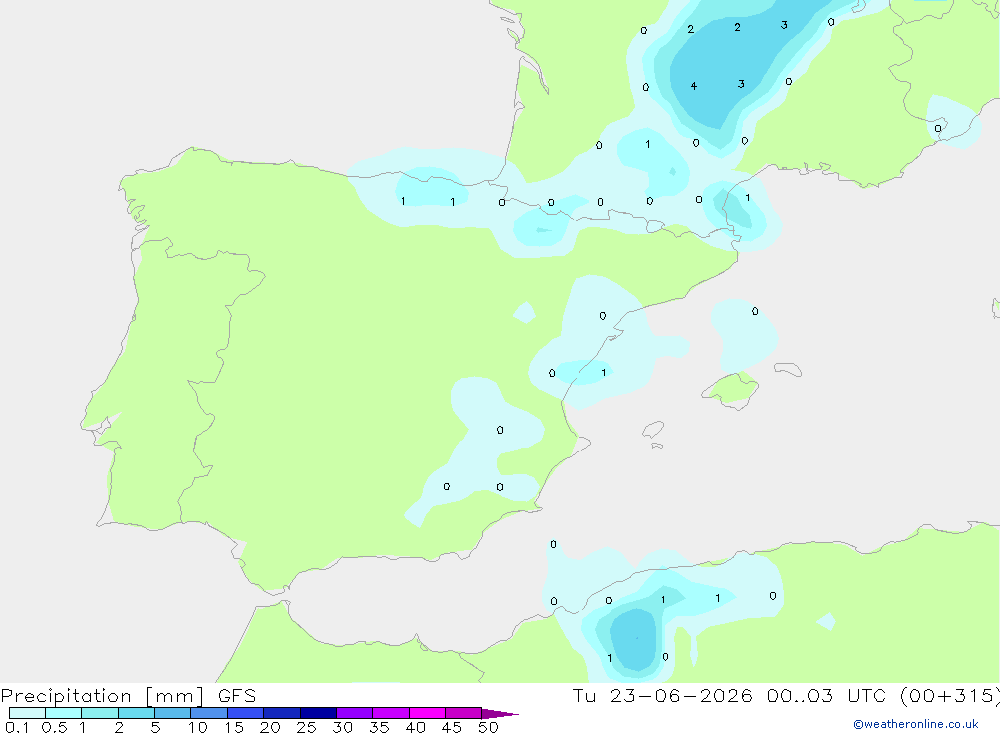
Task: Click the legend label '0.1'
Action: click(x=17, y=727)
